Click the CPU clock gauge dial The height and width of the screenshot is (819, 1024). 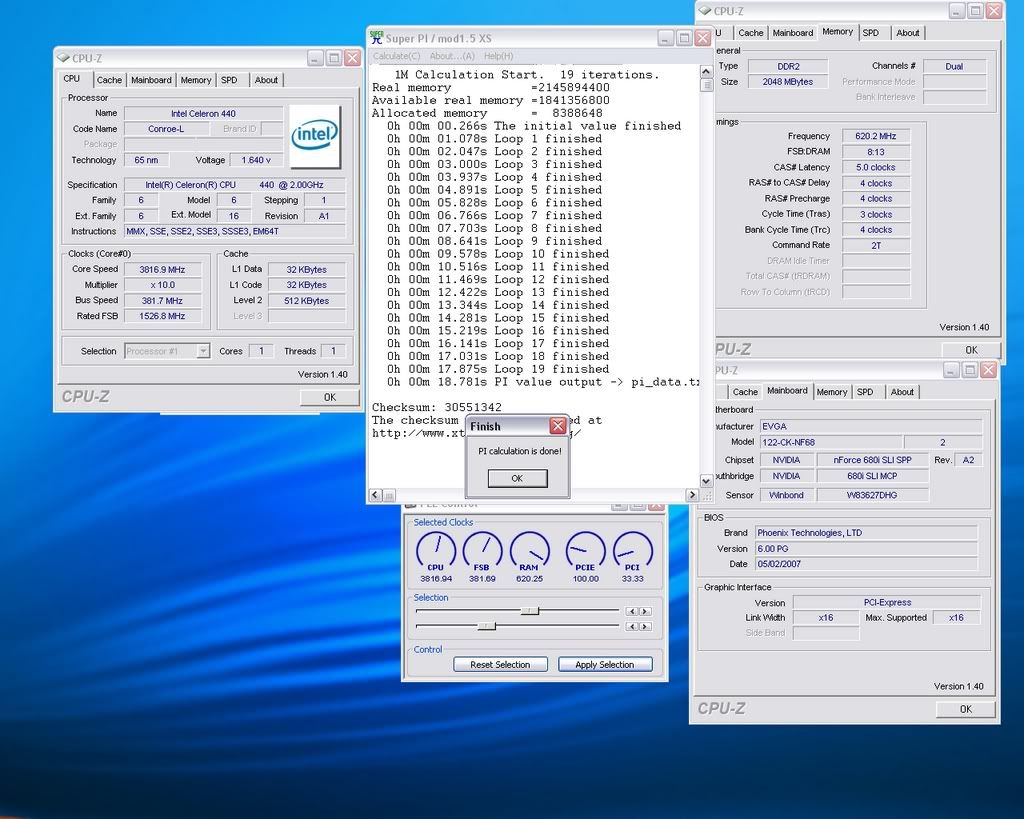coord(436,551)
